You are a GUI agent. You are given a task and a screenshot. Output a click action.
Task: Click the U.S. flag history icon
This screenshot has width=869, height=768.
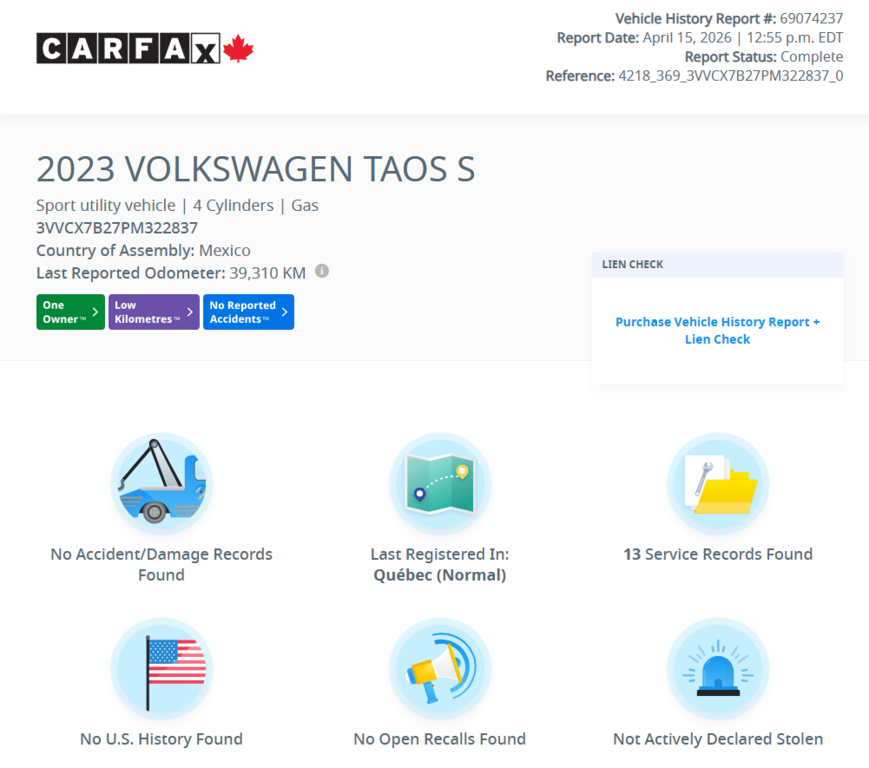tap(161, 668)
